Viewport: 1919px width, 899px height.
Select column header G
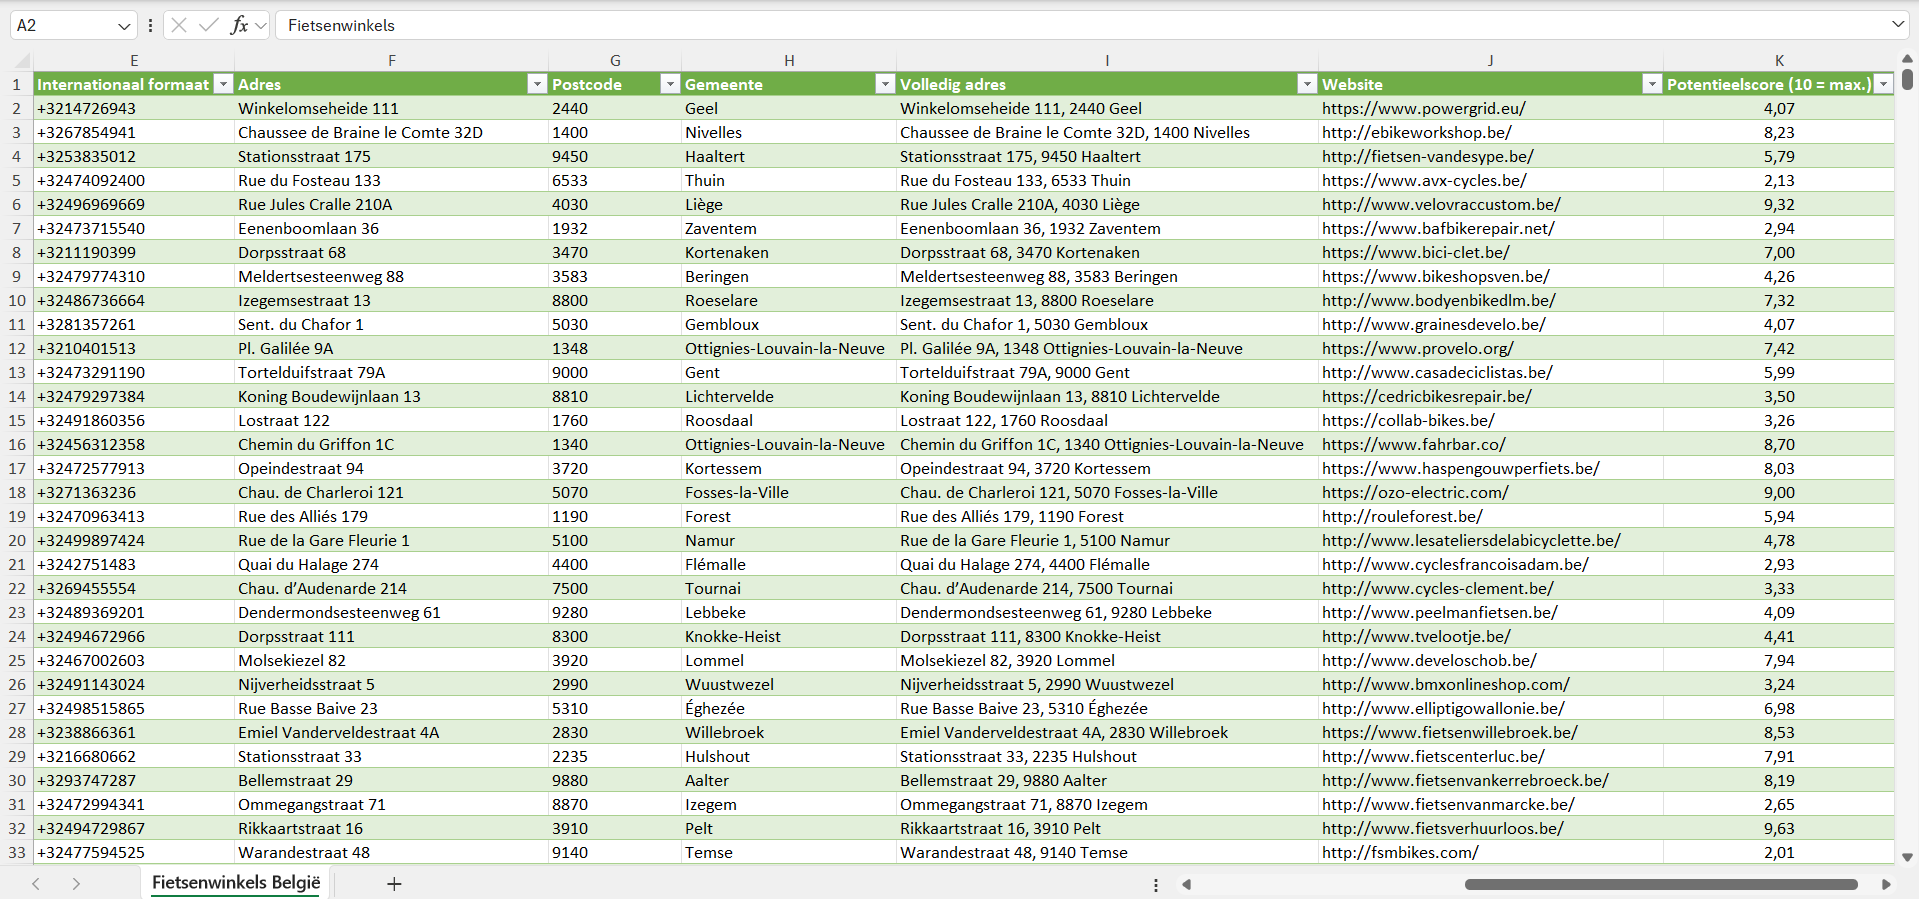pos(615,61)
